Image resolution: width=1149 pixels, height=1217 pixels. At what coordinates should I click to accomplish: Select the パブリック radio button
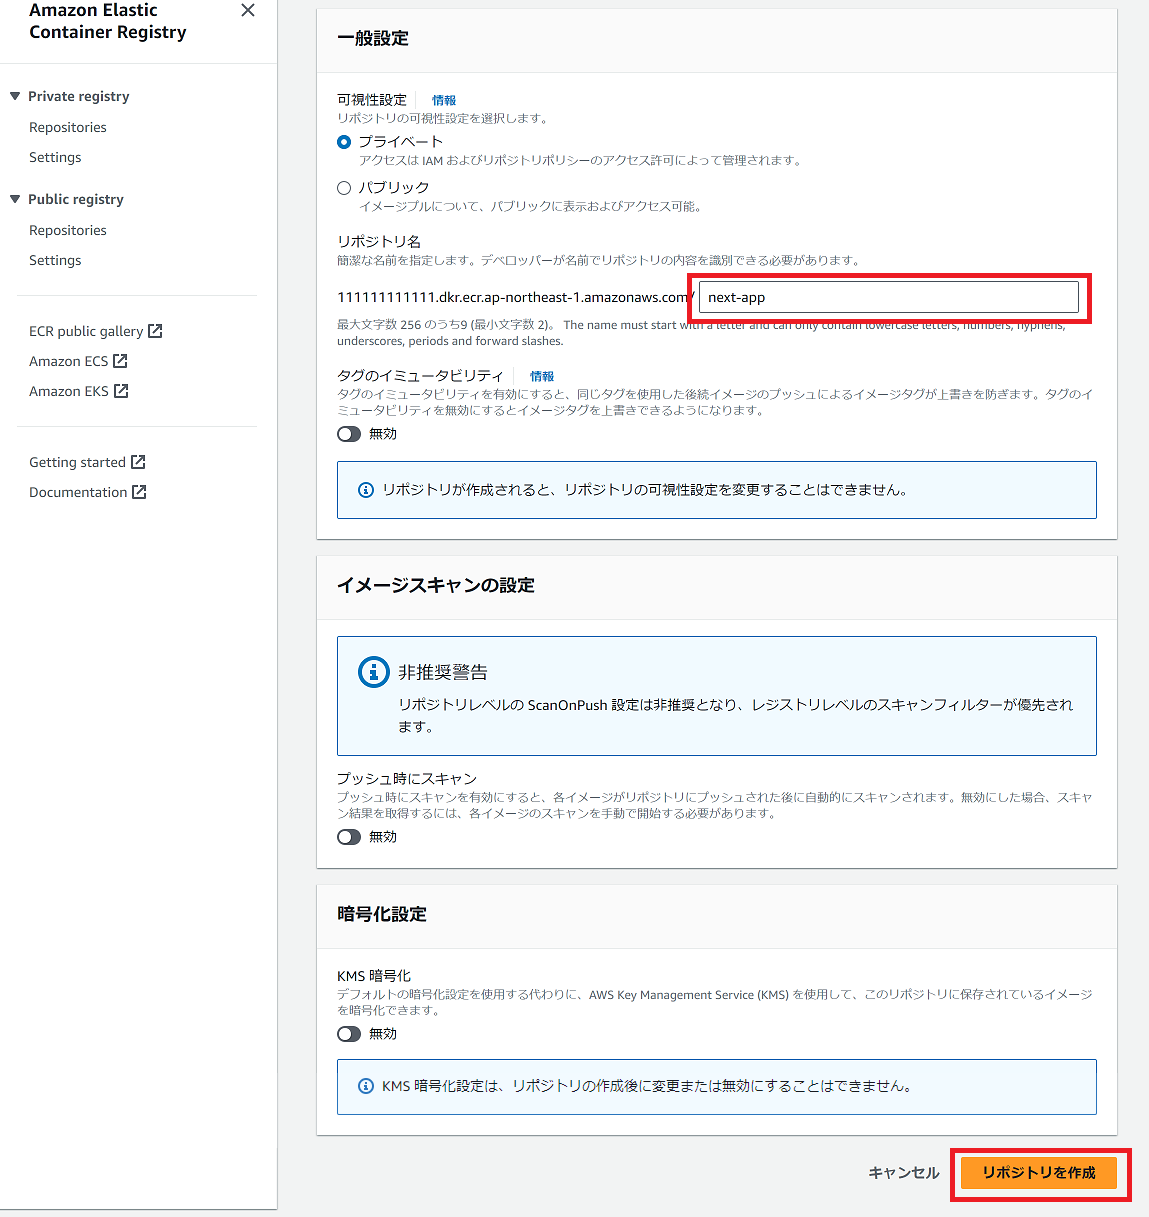coord(344,188)
